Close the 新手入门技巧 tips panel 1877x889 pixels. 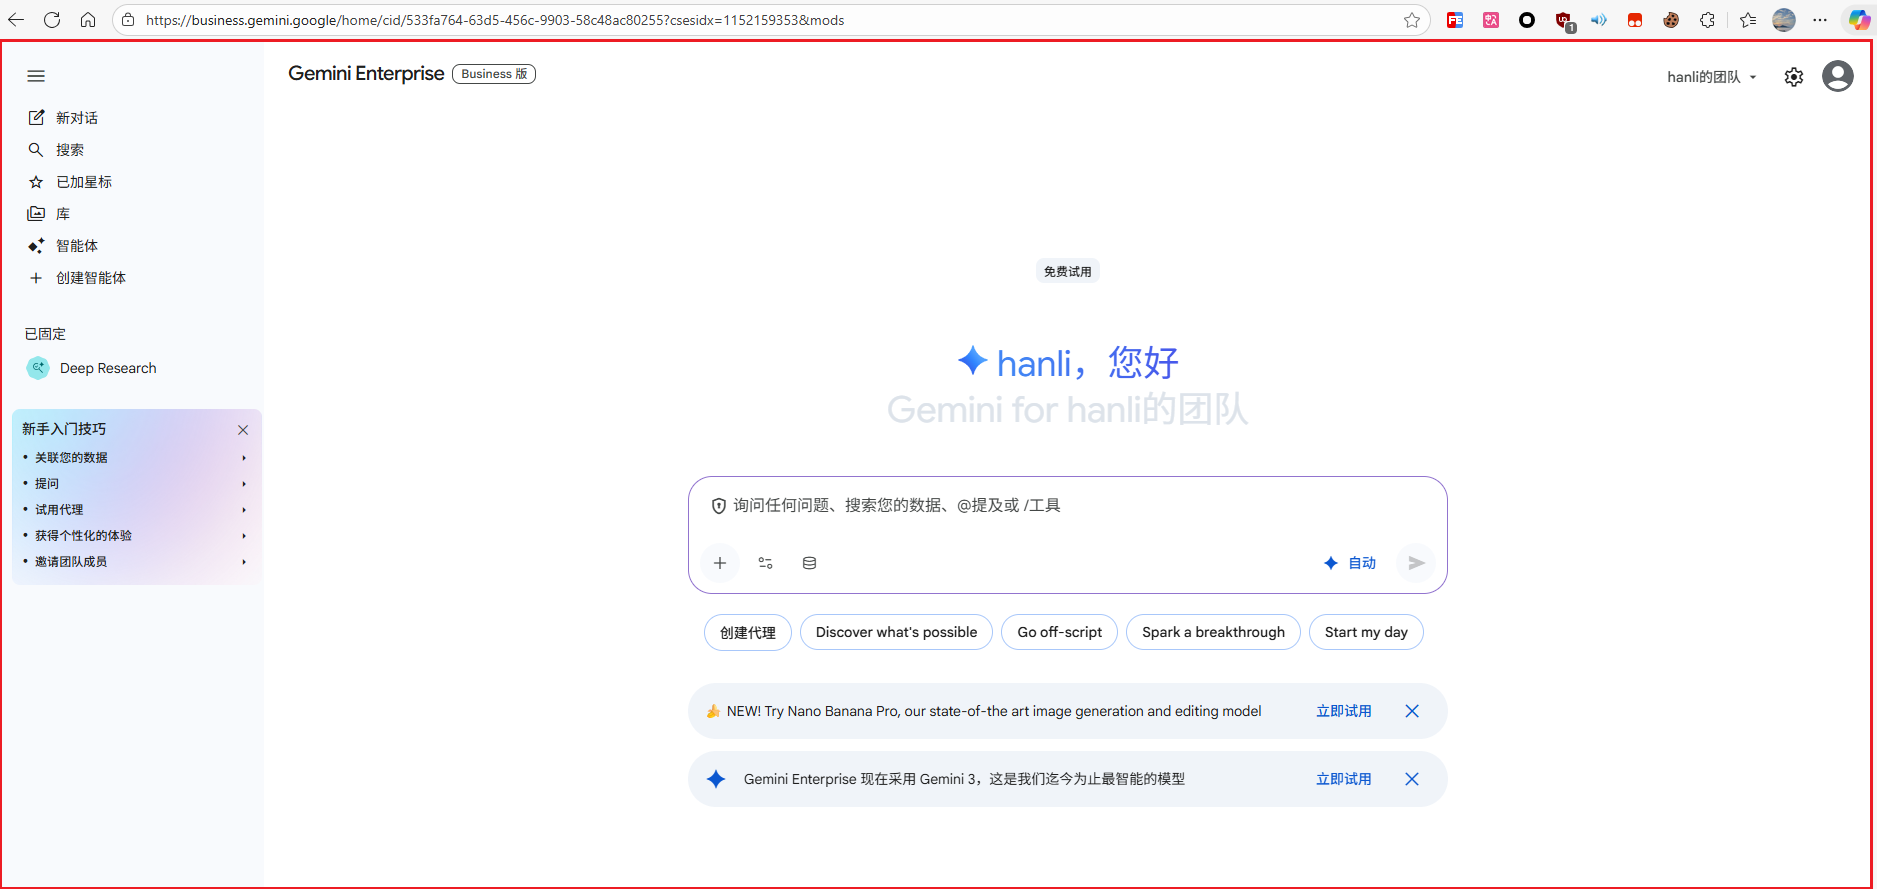coord(243,430)
